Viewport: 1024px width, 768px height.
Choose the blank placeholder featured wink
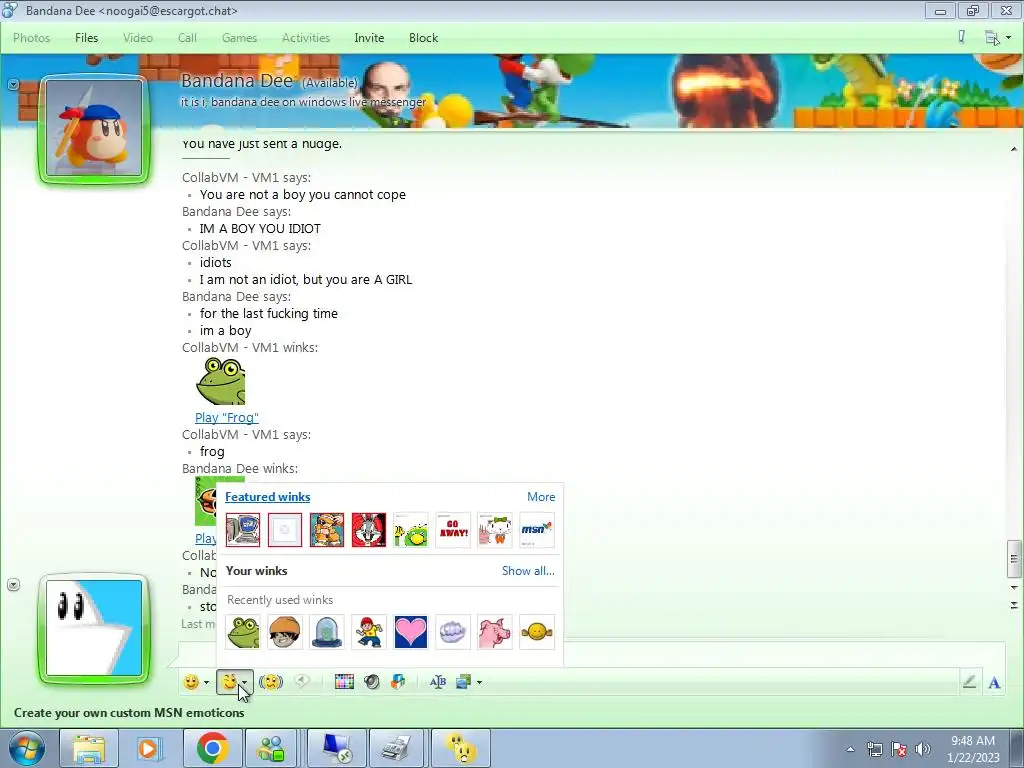tap(285, 530)
